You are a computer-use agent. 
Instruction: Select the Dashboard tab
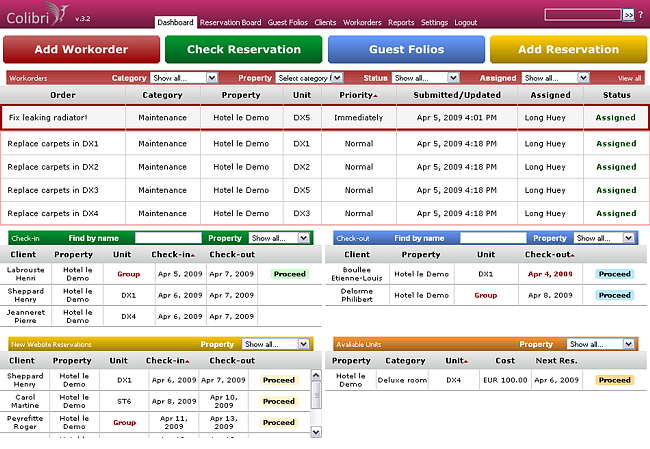pyautogui.click(x=175, y=22)
